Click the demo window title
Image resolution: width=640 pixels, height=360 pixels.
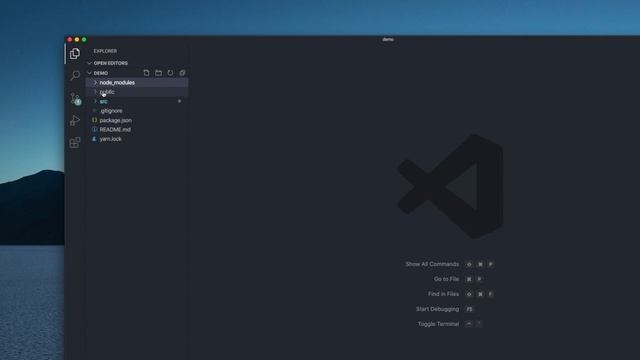tap(388, 40)
